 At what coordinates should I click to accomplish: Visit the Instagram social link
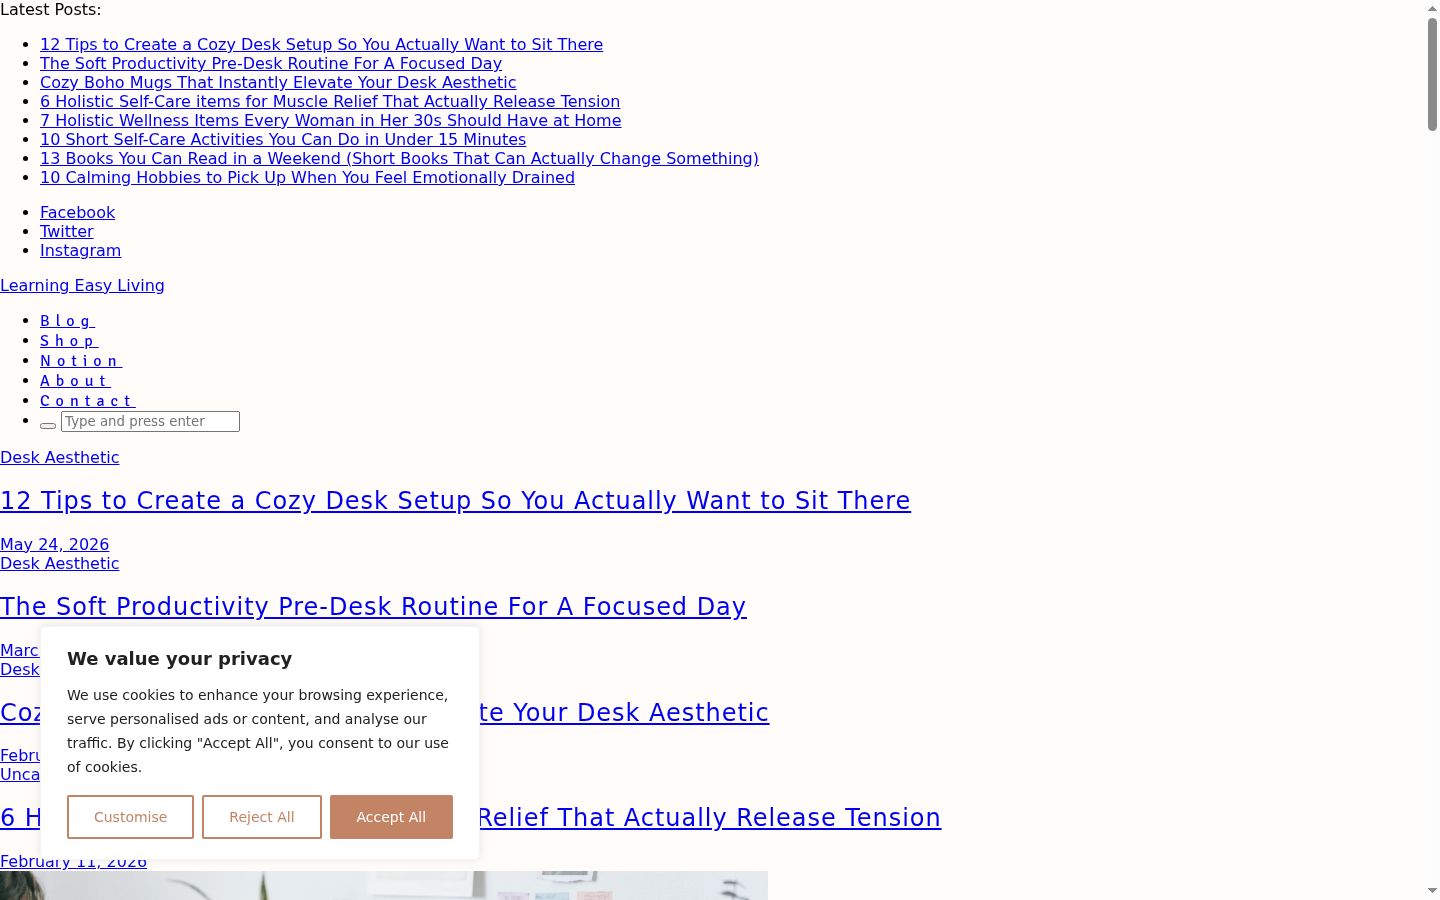point(80,250)
